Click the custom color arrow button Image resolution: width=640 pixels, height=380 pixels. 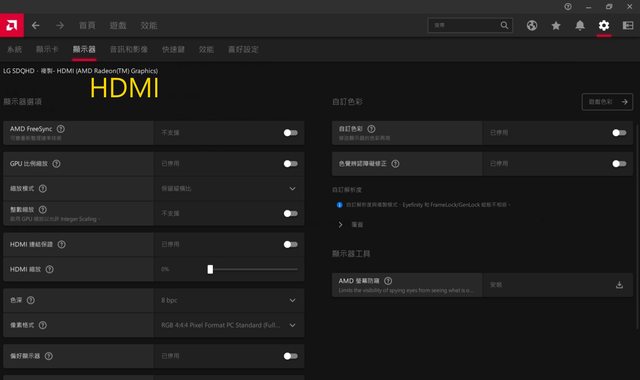[607, 102]
